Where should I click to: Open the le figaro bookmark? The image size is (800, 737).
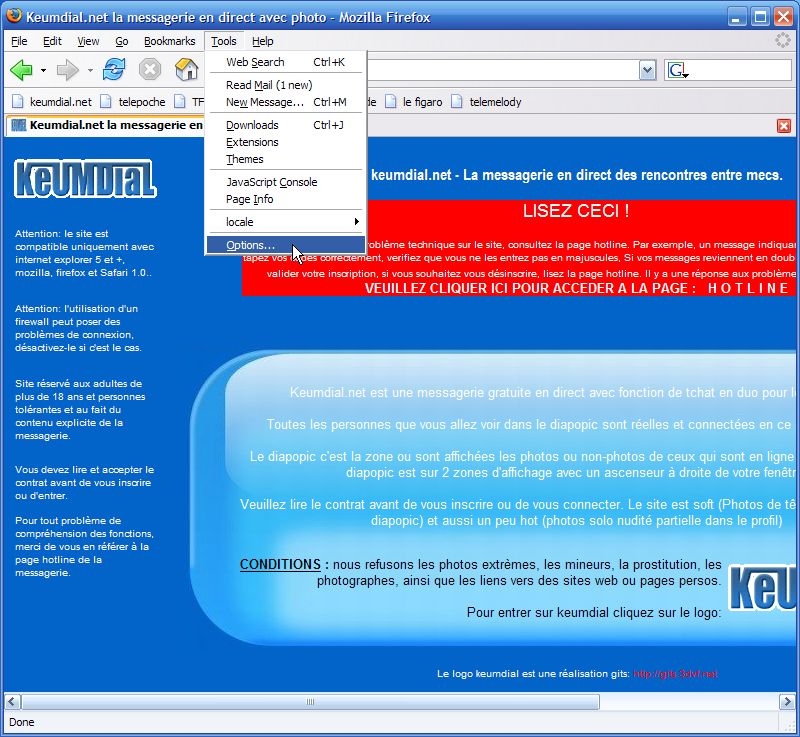coord(413,102)
